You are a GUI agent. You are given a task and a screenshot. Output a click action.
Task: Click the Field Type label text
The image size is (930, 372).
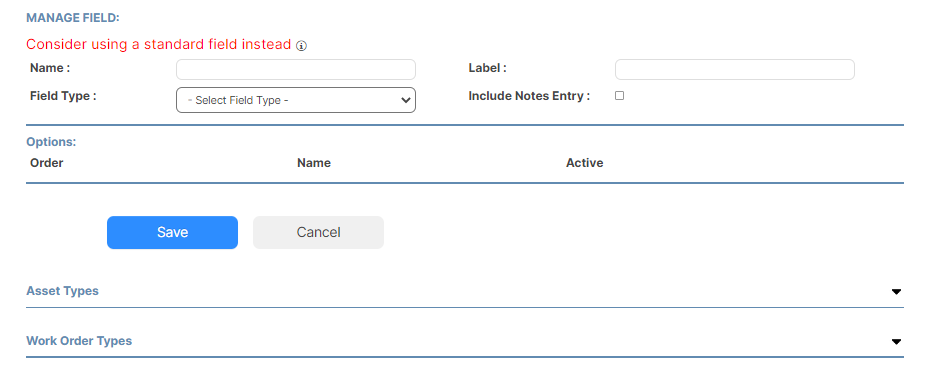pyautogui.click(x=63, y=96)
